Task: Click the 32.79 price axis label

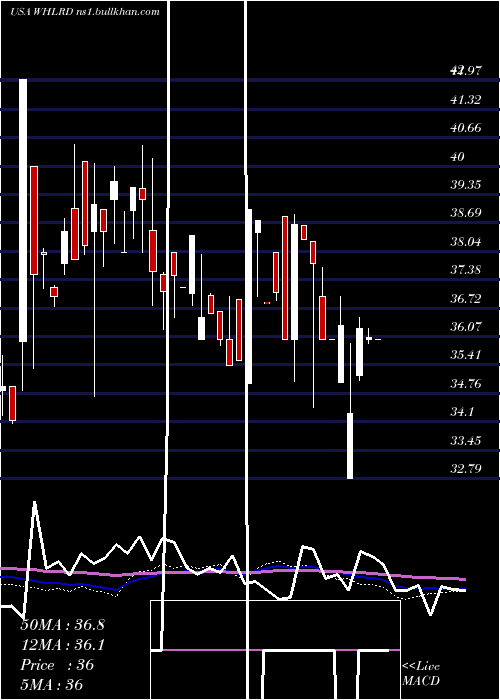Action: (x=466, y=468)
